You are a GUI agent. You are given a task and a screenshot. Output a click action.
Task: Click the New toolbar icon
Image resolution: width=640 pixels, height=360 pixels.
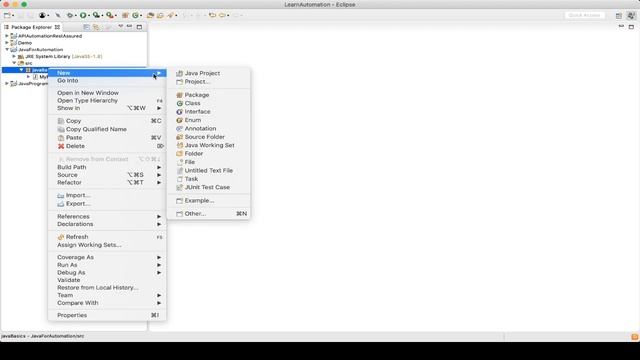pyautogui.click(x=7, y=16)
